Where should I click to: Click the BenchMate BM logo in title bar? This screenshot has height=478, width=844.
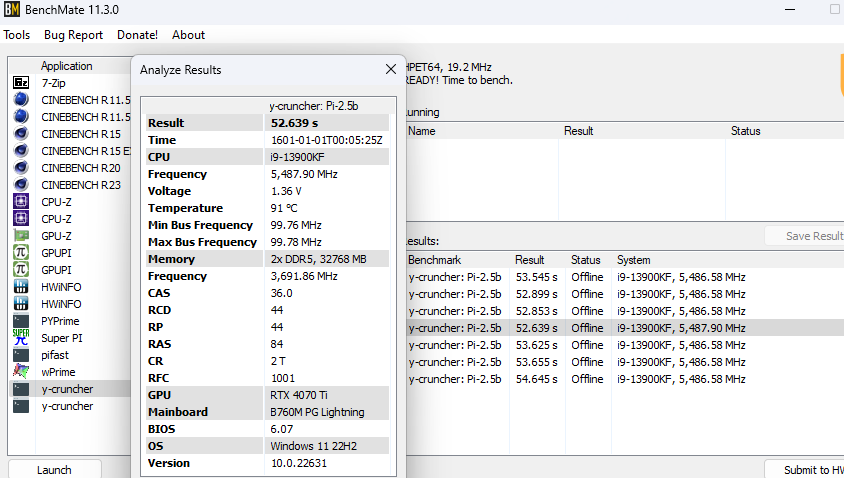tap(11, 9)
